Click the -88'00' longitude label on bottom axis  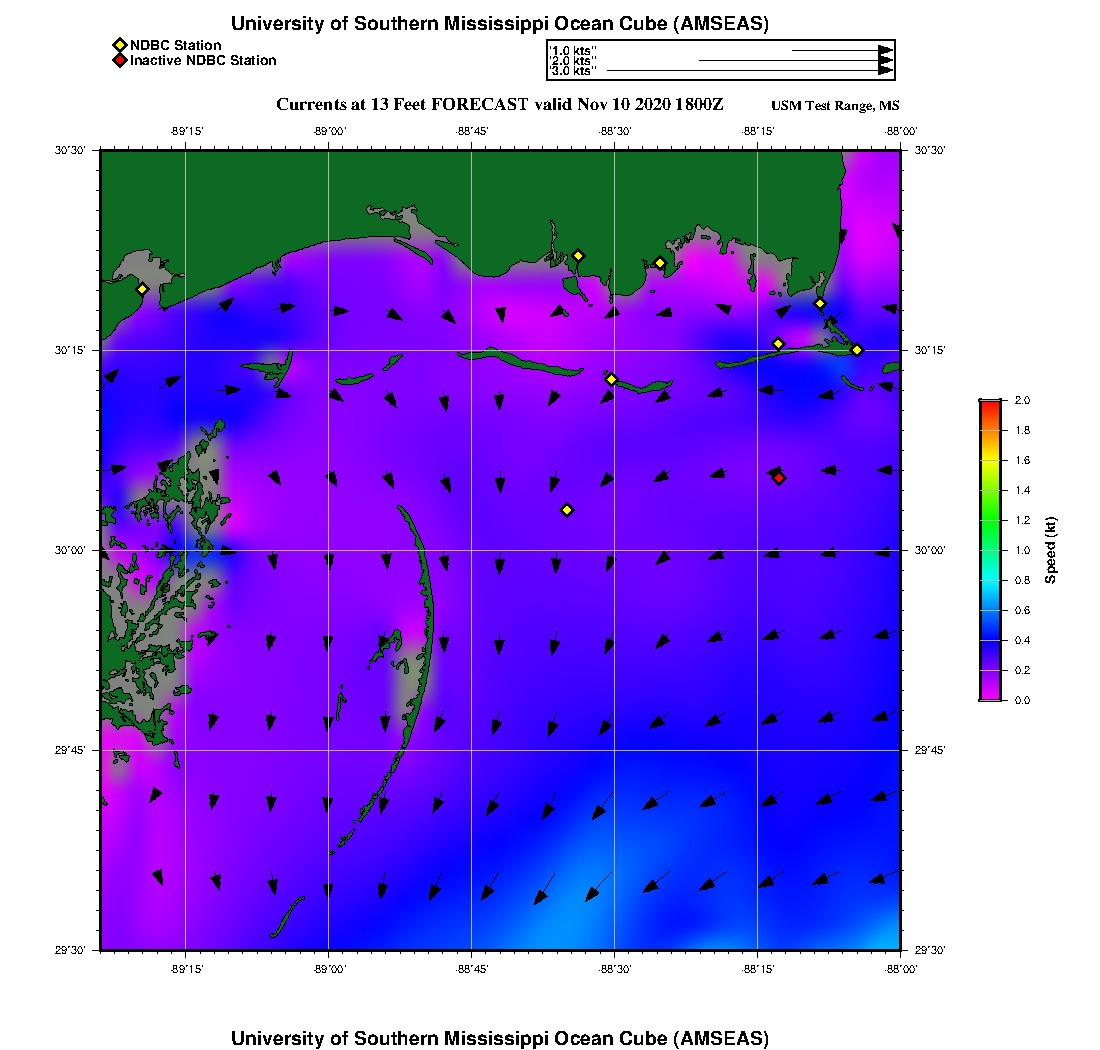click(x=901, y=969)
